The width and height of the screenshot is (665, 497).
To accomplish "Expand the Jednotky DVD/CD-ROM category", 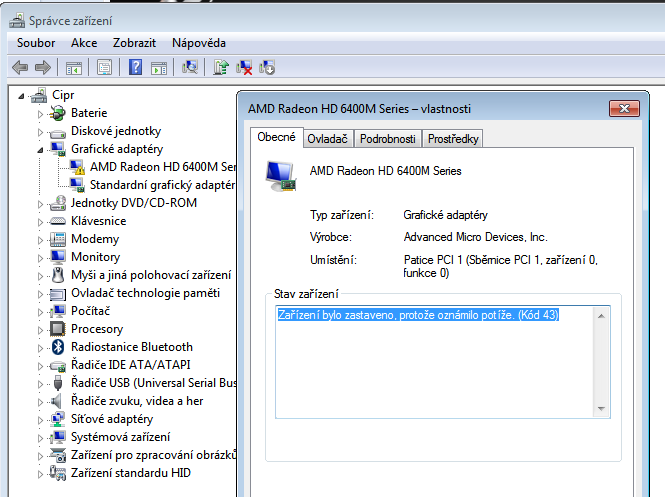I will 40,204.
